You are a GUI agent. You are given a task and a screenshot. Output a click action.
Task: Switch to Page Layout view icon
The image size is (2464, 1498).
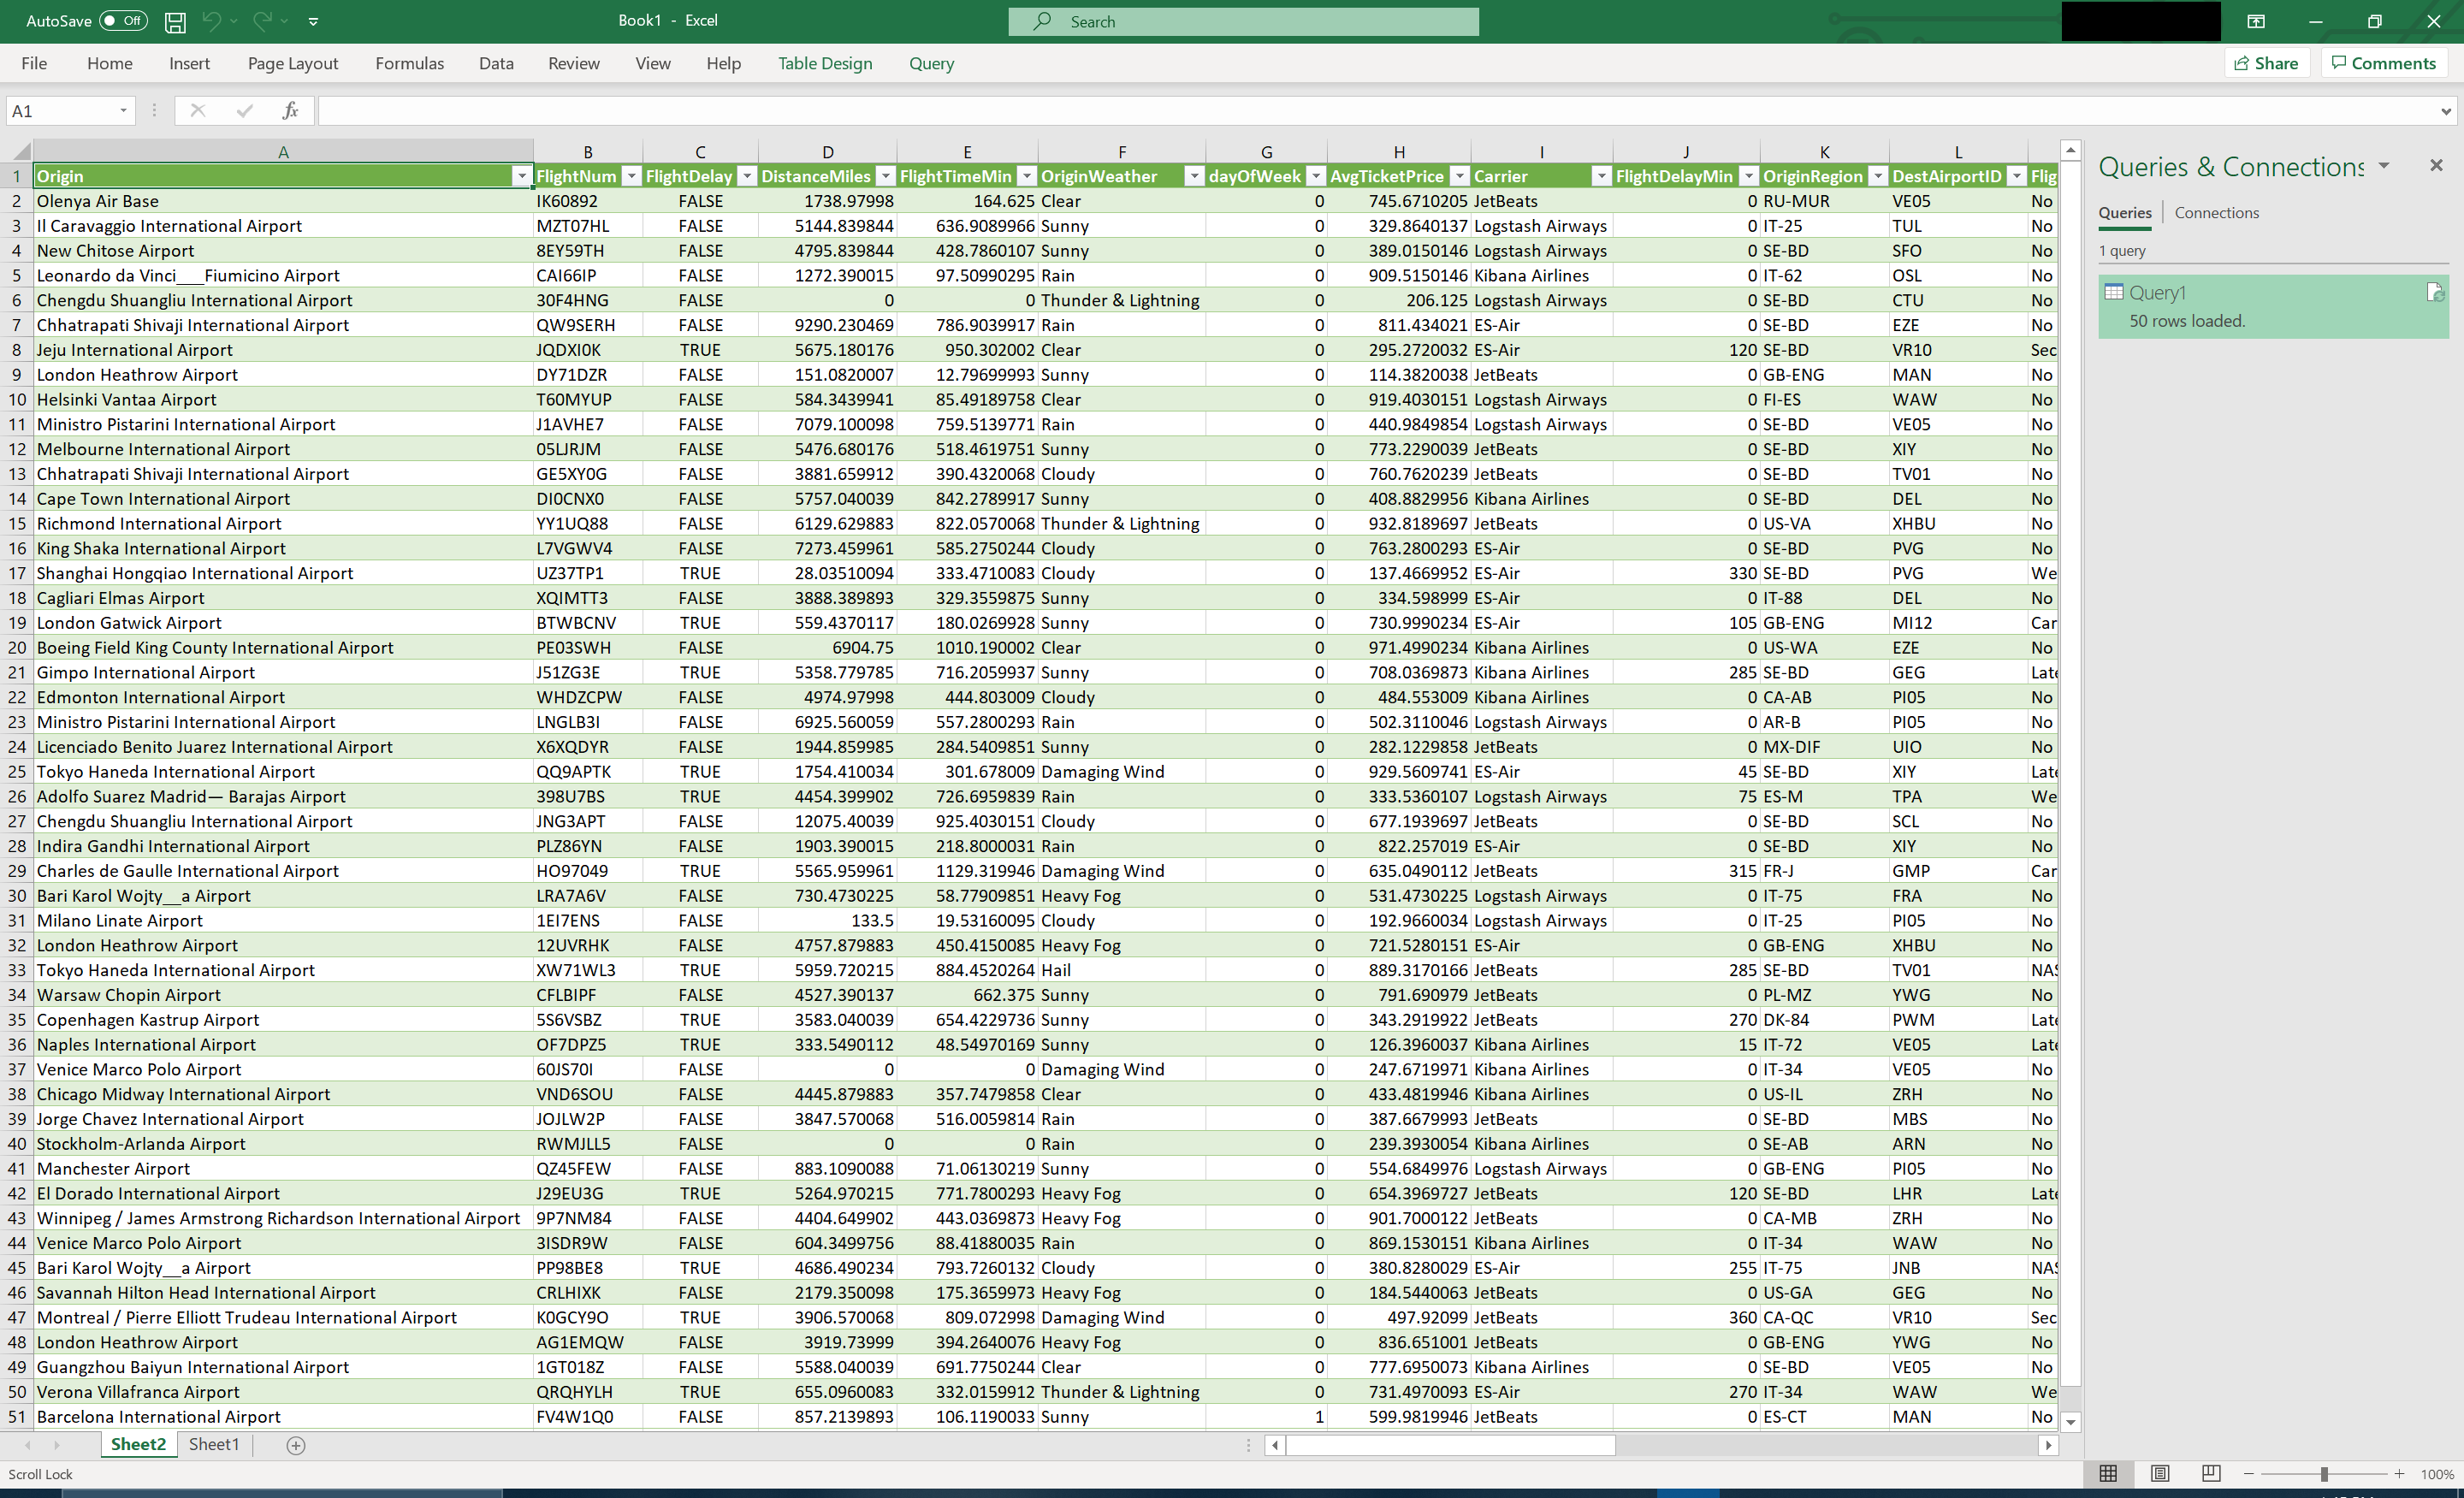[x=2160, y=1474]
